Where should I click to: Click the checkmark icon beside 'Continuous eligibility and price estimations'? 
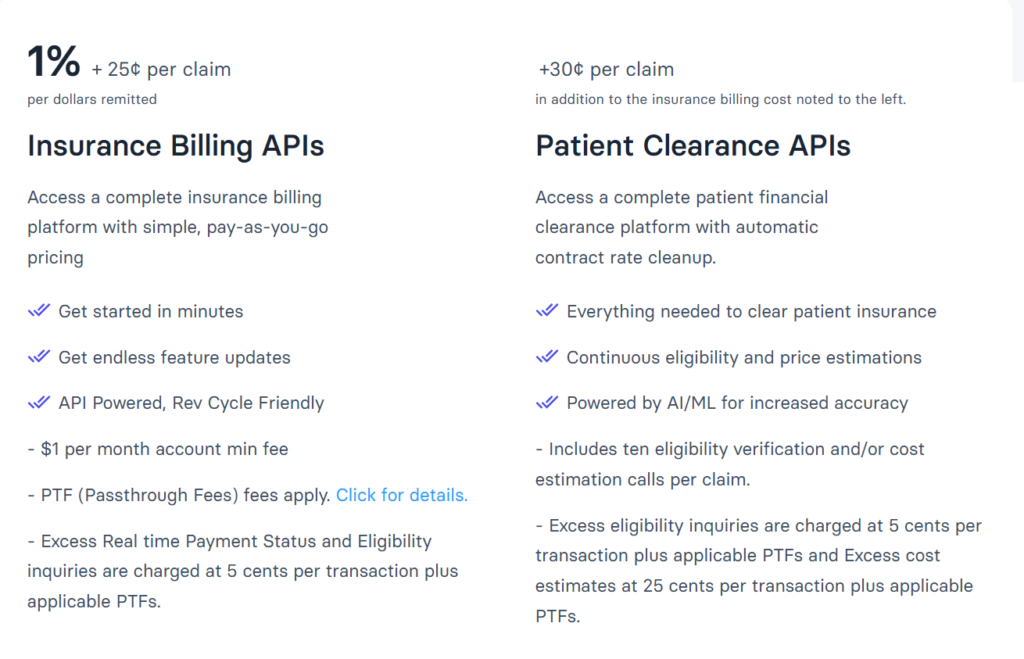(547, 357)
